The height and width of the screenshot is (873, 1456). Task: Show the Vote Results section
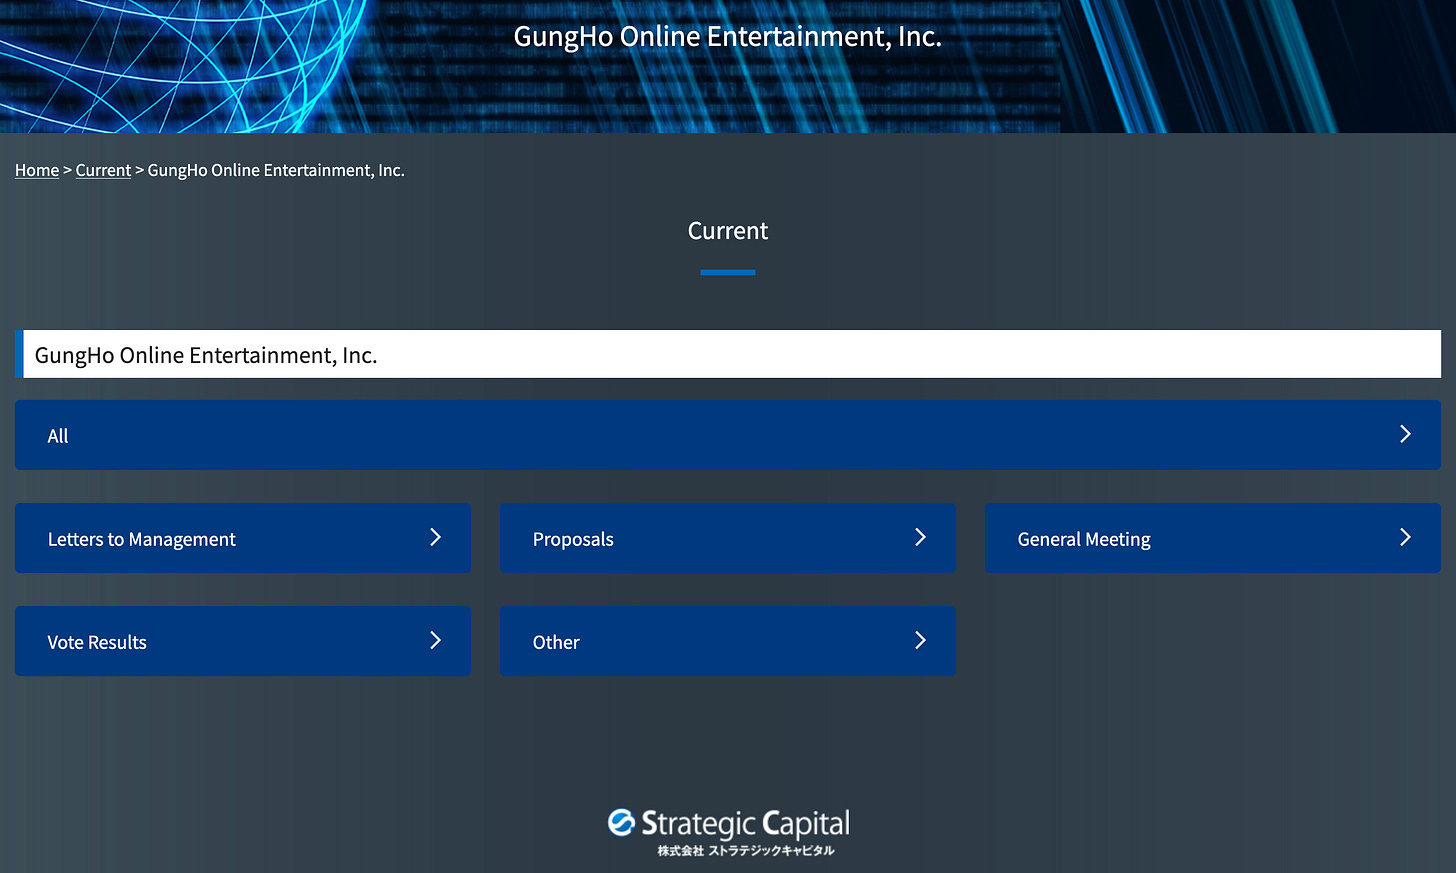click(243, 641)
